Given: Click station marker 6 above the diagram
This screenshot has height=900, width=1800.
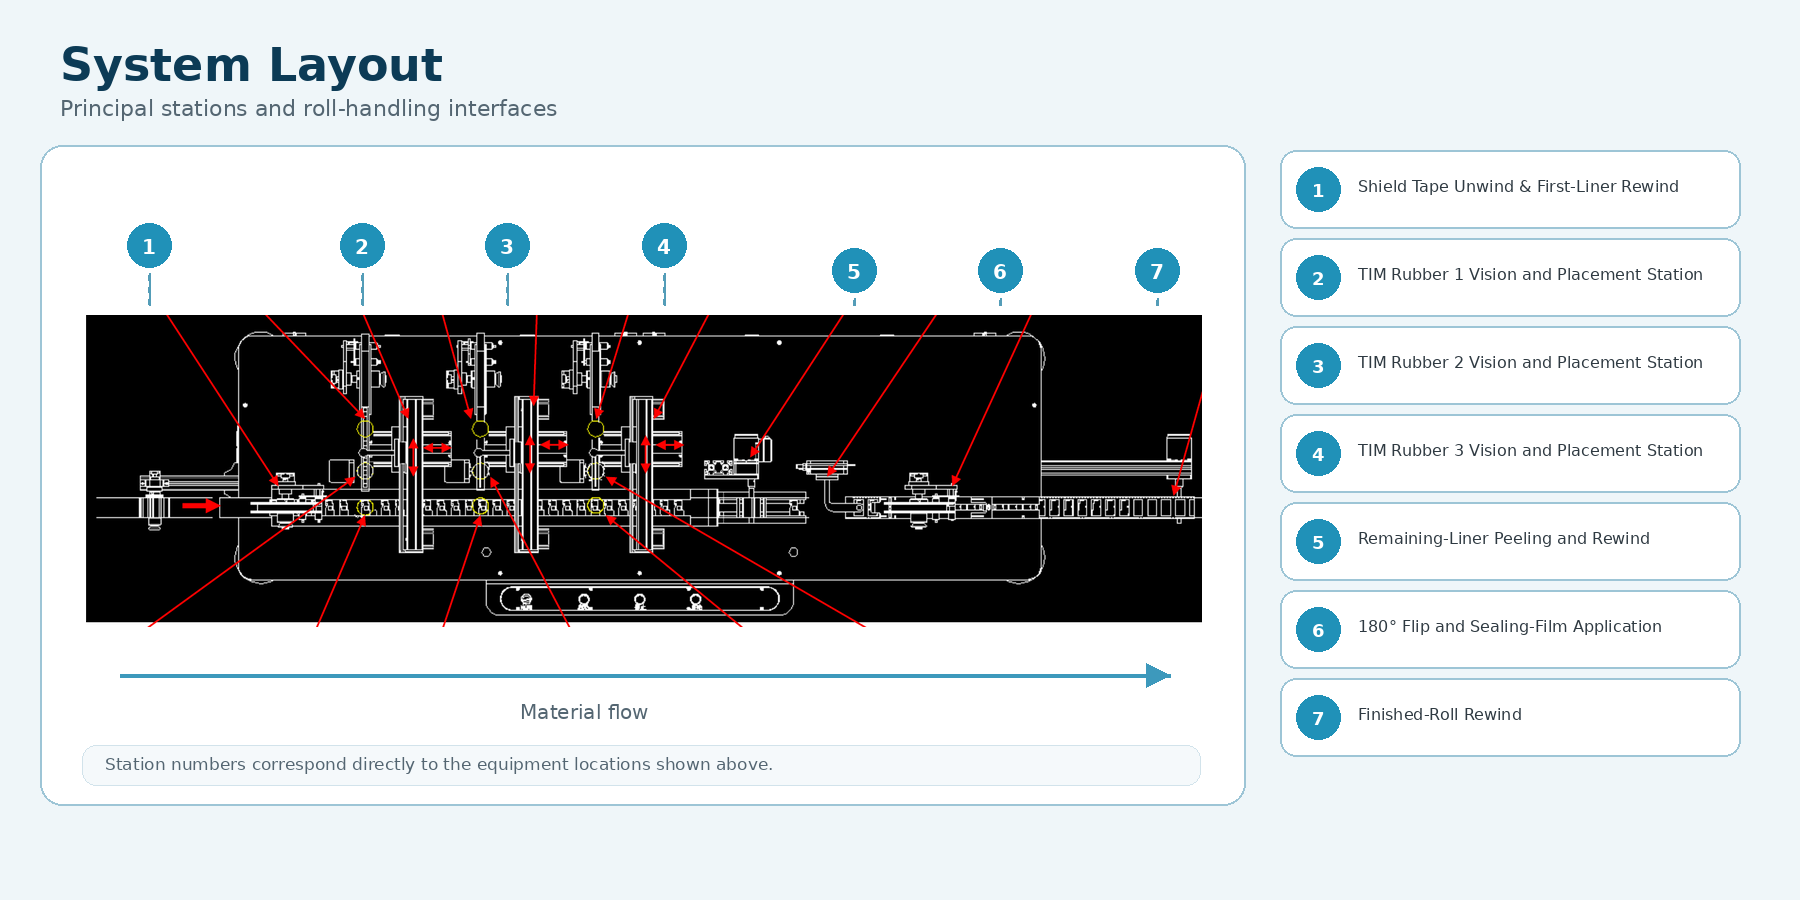Looking at the screenshot, I should (x=1000, y=271).
